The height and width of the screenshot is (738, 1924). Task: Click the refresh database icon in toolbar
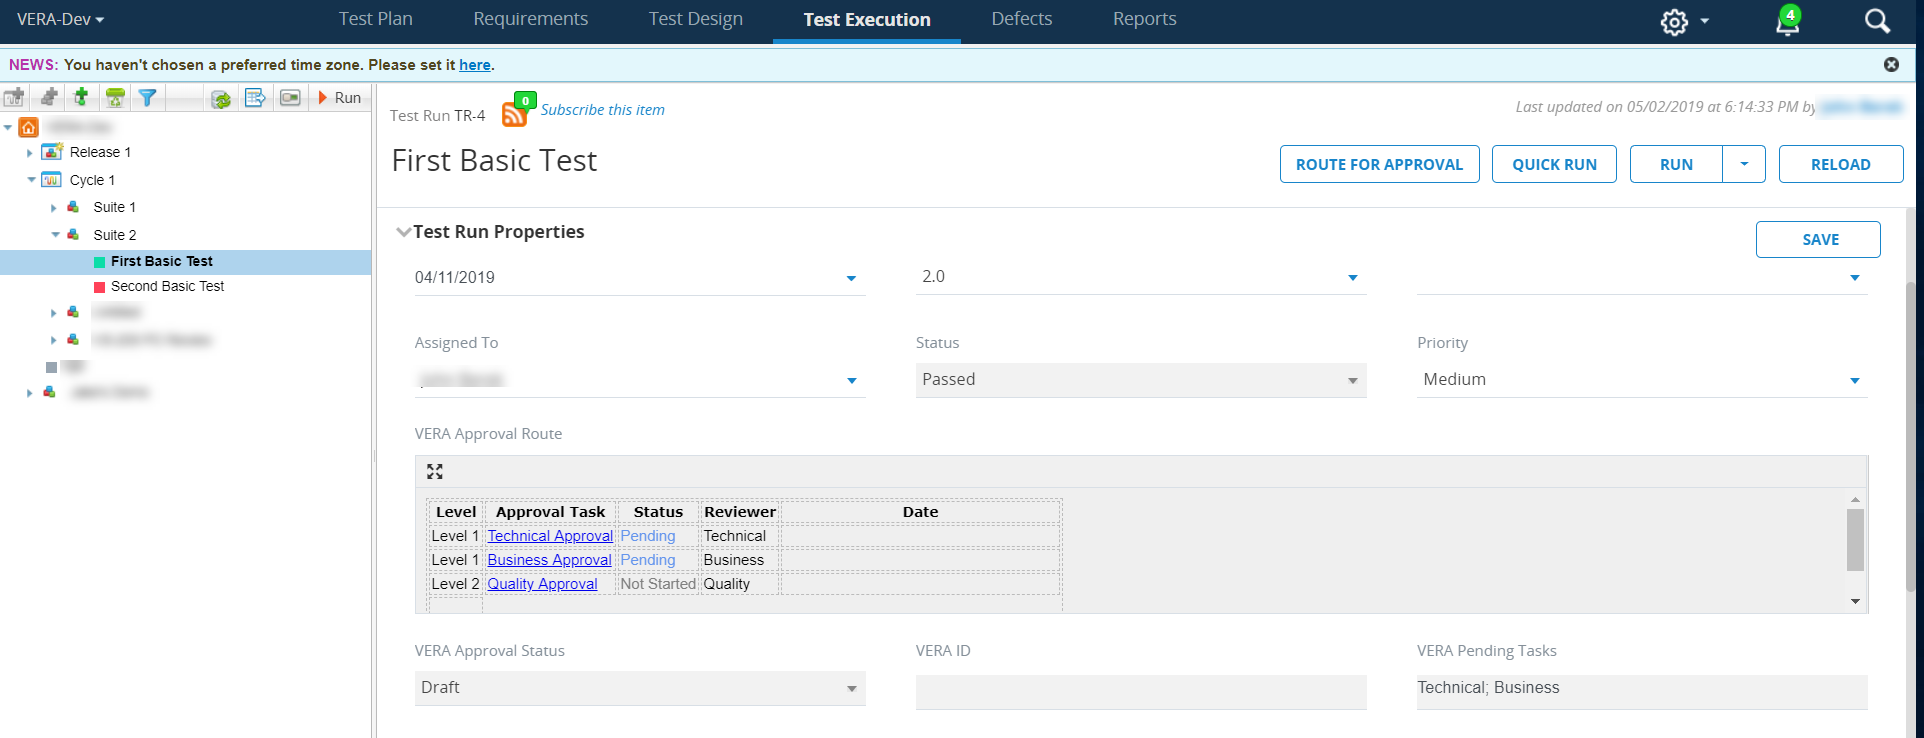tap(221, 98)
